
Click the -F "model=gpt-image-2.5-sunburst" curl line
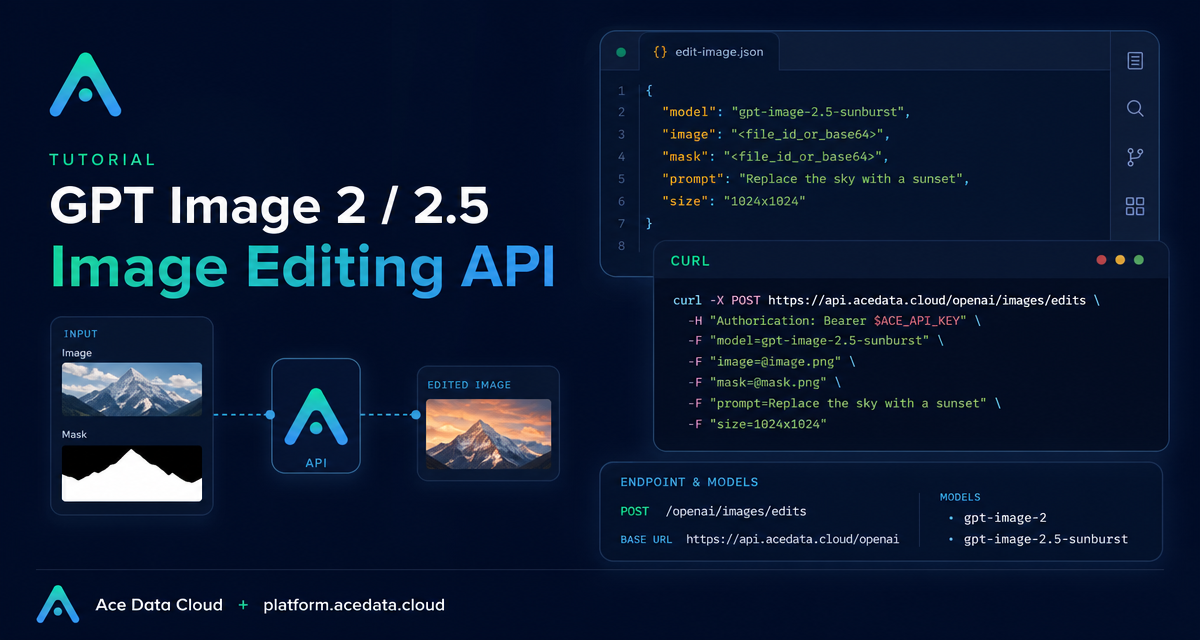[x=816, y=341]
